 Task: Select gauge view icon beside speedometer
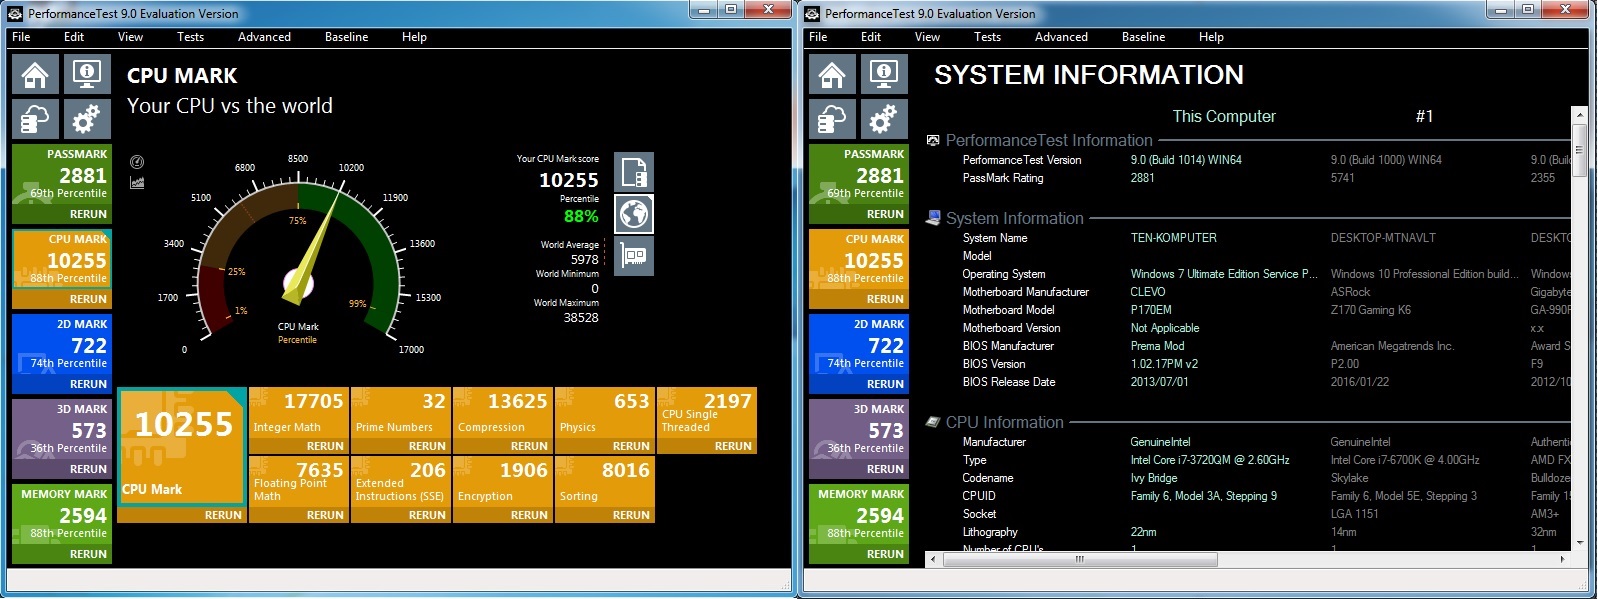click(137, 162)
